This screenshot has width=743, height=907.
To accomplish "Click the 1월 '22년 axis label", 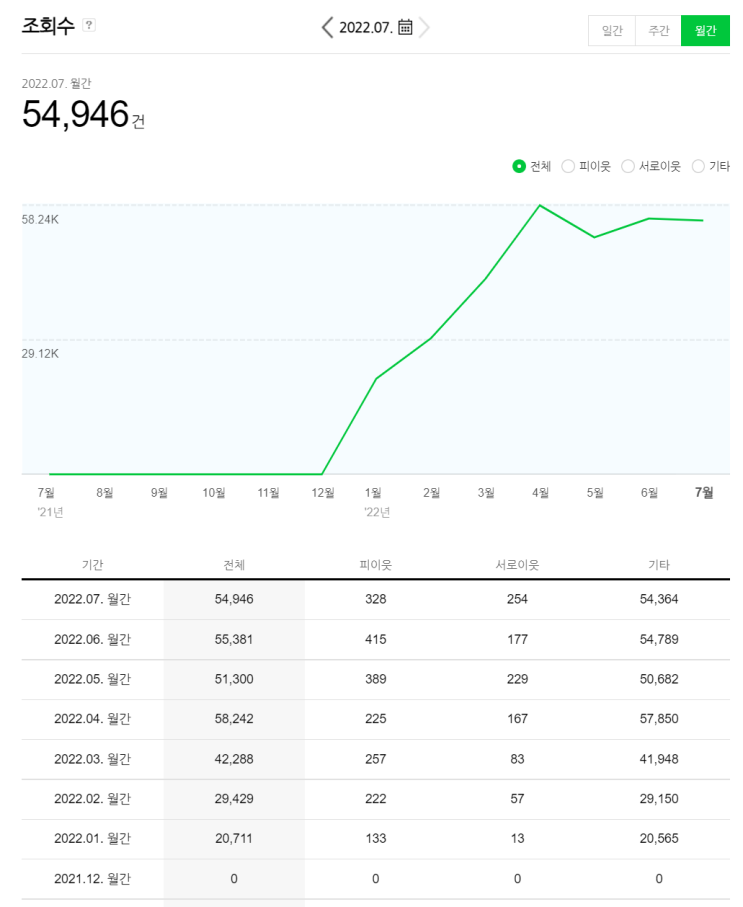I will (376, 502).
